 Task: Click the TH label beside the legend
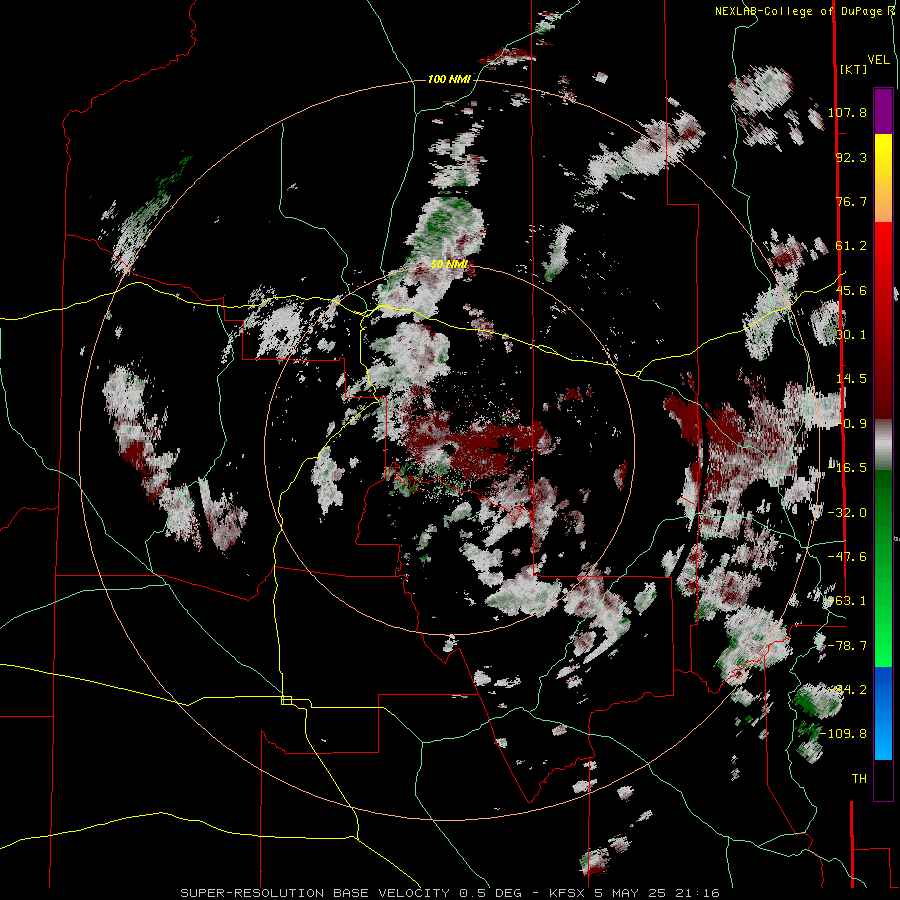[859, 779]
